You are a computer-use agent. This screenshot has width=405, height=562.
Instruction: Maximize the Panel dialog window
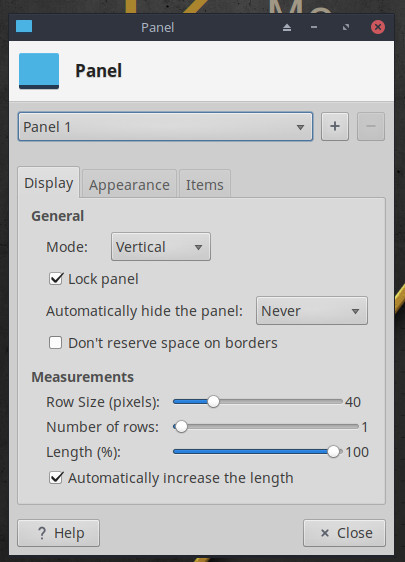pyautogui.click(x=346, y=27)
